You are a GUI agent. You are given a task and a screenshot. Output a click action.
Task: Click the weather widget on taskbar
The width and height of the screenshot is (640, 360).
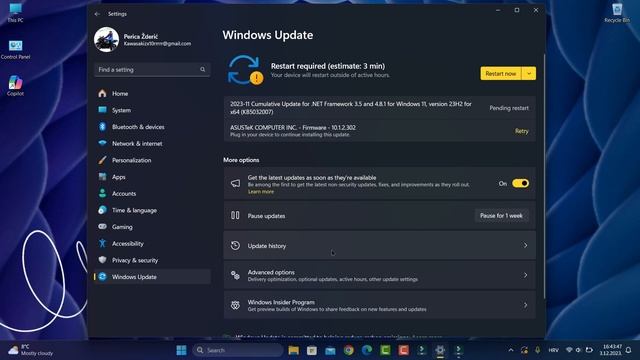tap(31, 350)
